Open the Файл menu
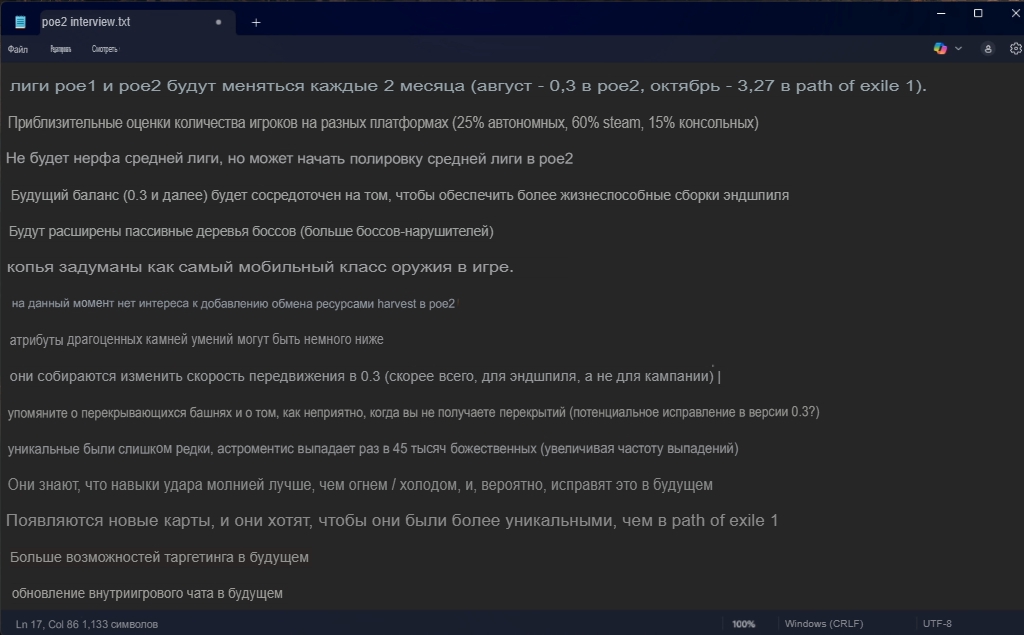 [18, 49]
